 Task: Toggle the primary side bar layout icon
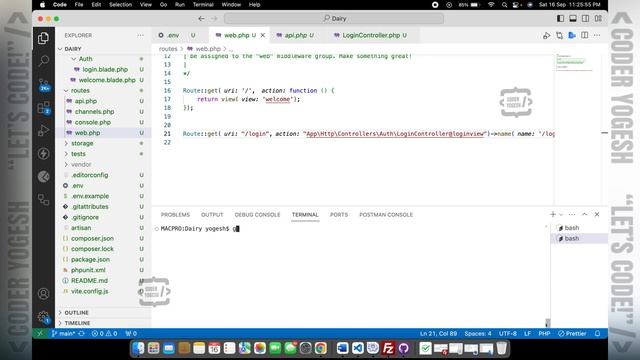pyautogui.click(x=560, y=18)
